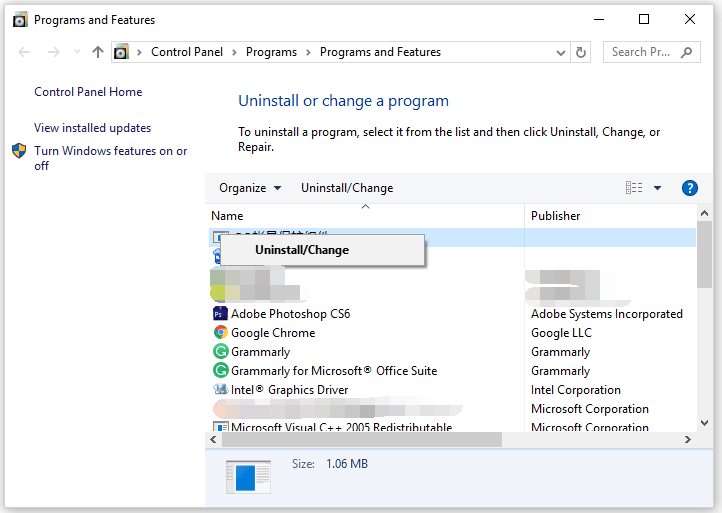The image size is (722, 513).
Task: Click the Control Panel breadcrumb
Action: pyautogui.click(x=187, y=52)
